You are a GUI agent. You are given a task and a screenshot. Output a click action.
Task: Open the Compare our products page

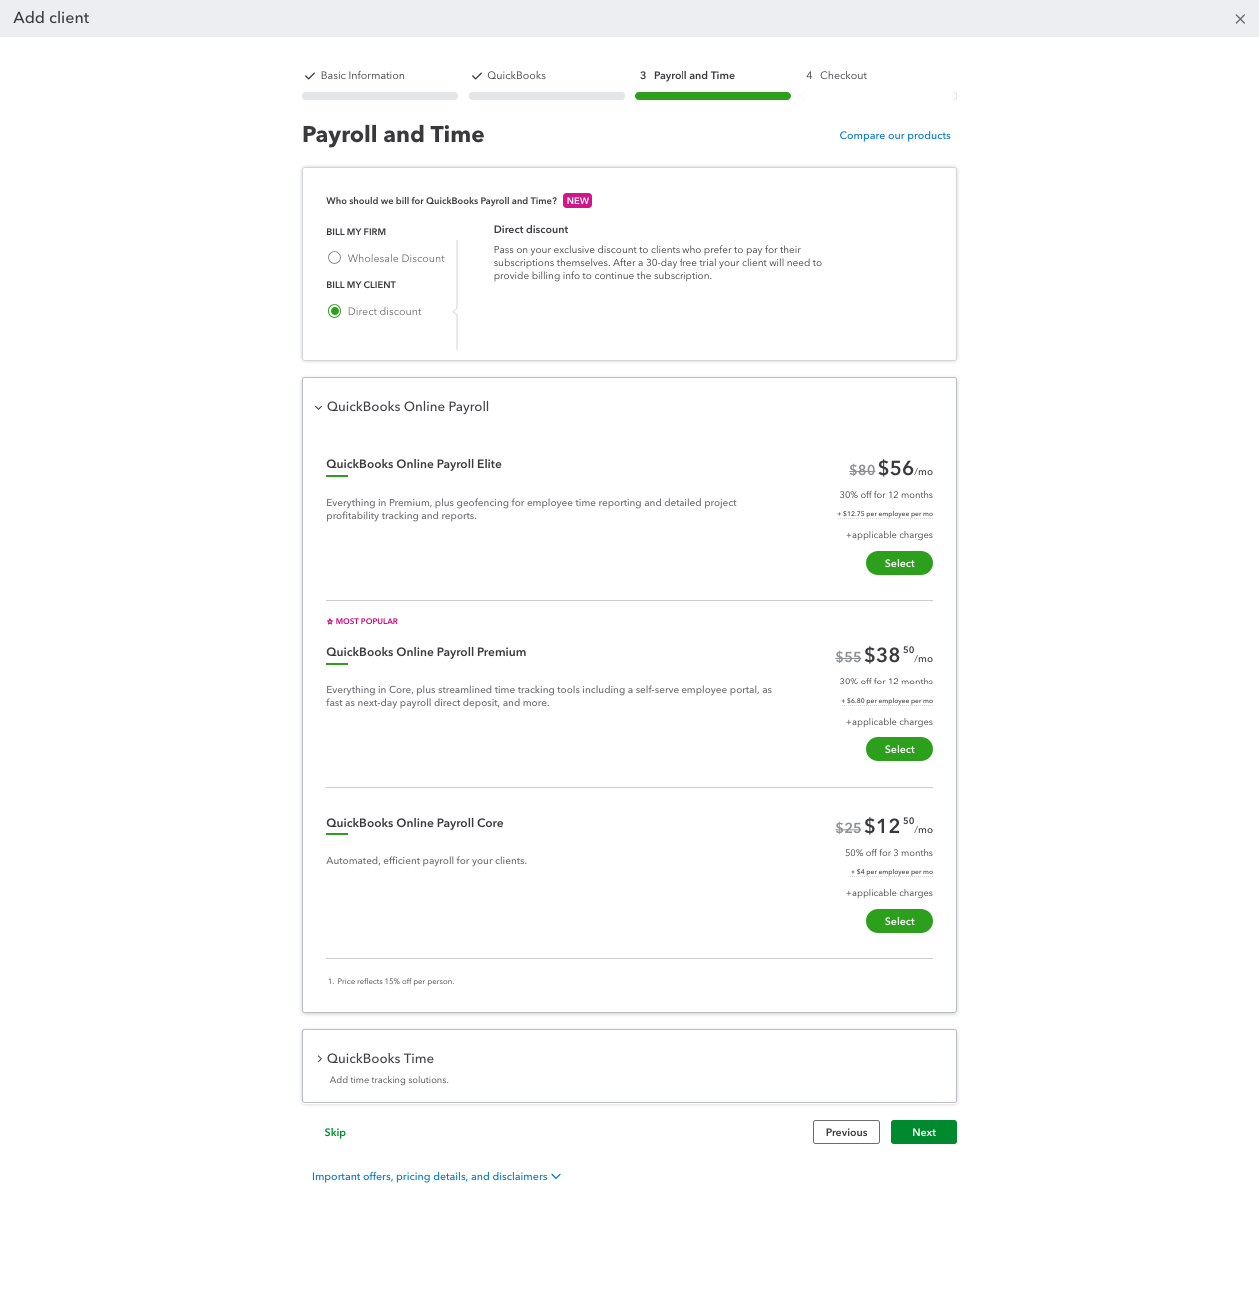coord(894,135)
